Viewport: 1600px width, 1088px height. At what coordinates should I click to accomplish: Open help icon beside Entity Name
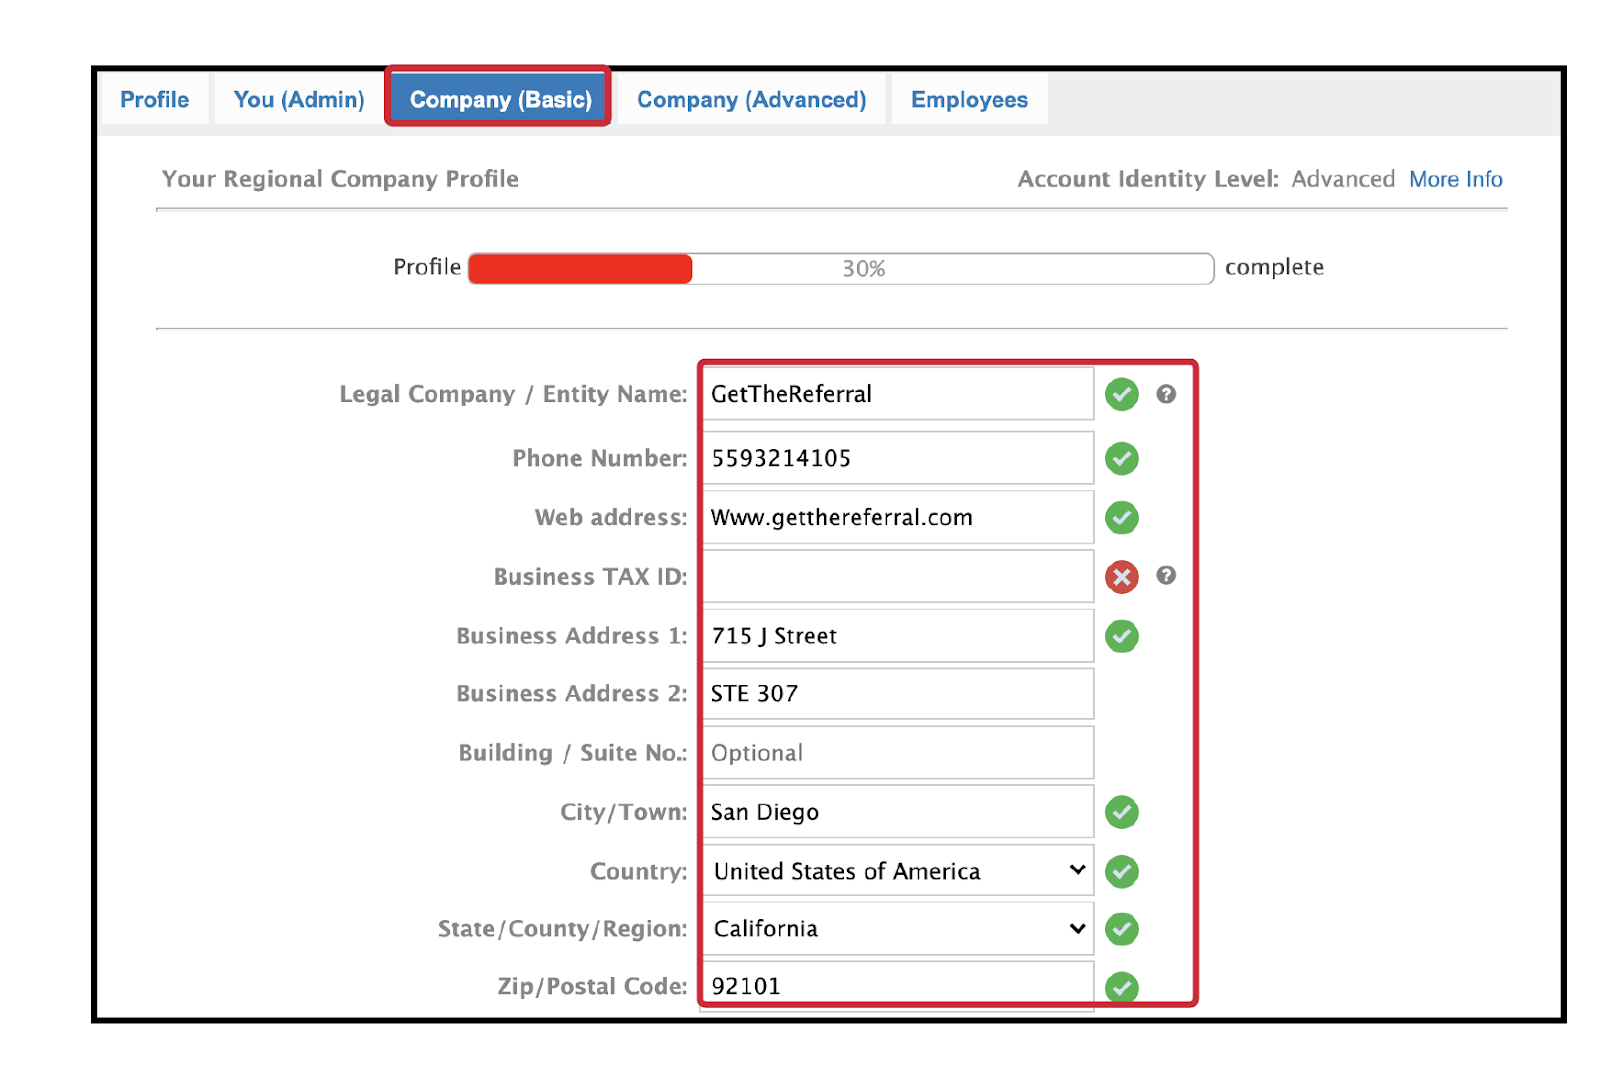1166,394
